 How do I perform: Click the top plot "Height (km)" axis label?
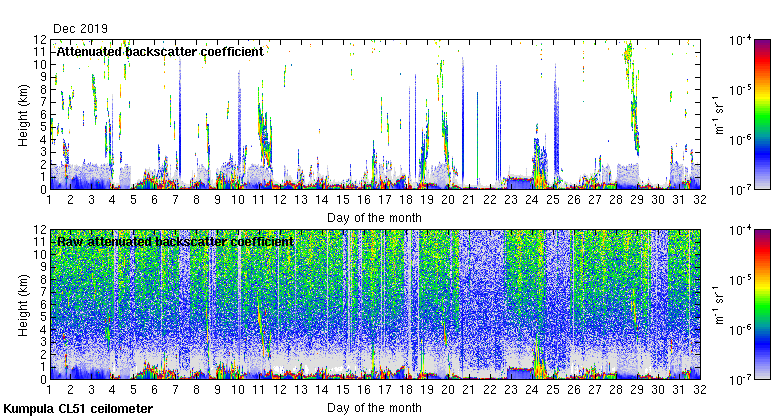[23, 115]
